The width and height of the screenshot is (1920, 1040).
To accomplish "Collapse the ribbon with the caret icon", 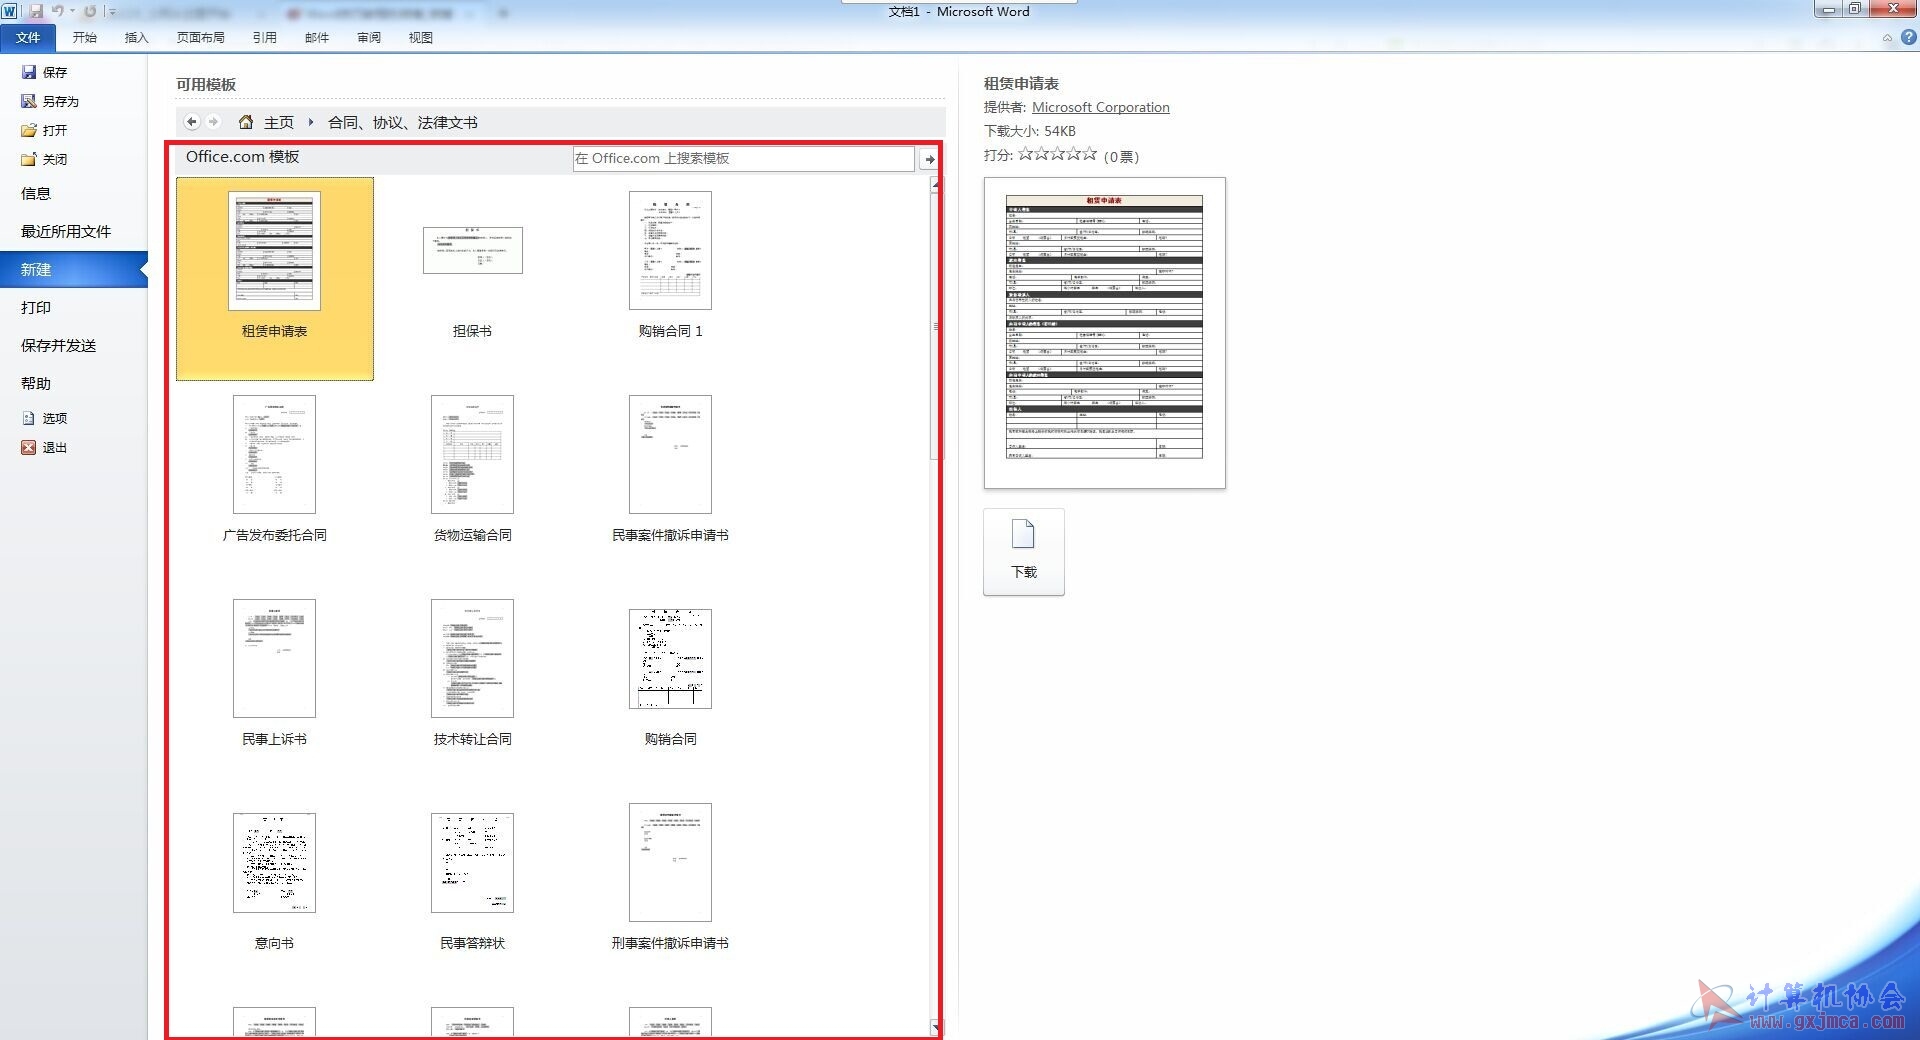I will coord(1887,38).
